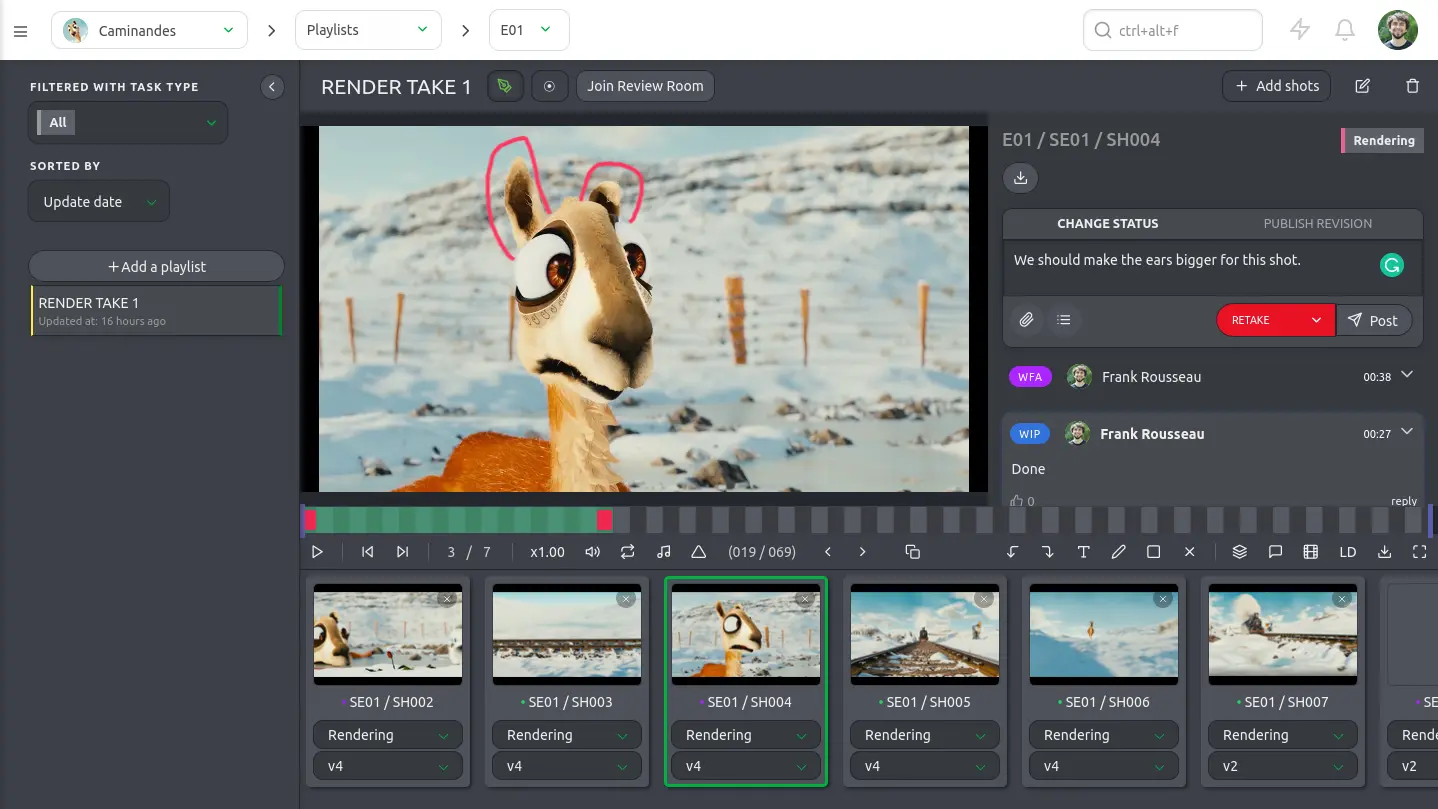The height and width of the screenshot is (809, 1438).
Task: Open the attachment paperclip in the comment box
Action: [1026, 320]
